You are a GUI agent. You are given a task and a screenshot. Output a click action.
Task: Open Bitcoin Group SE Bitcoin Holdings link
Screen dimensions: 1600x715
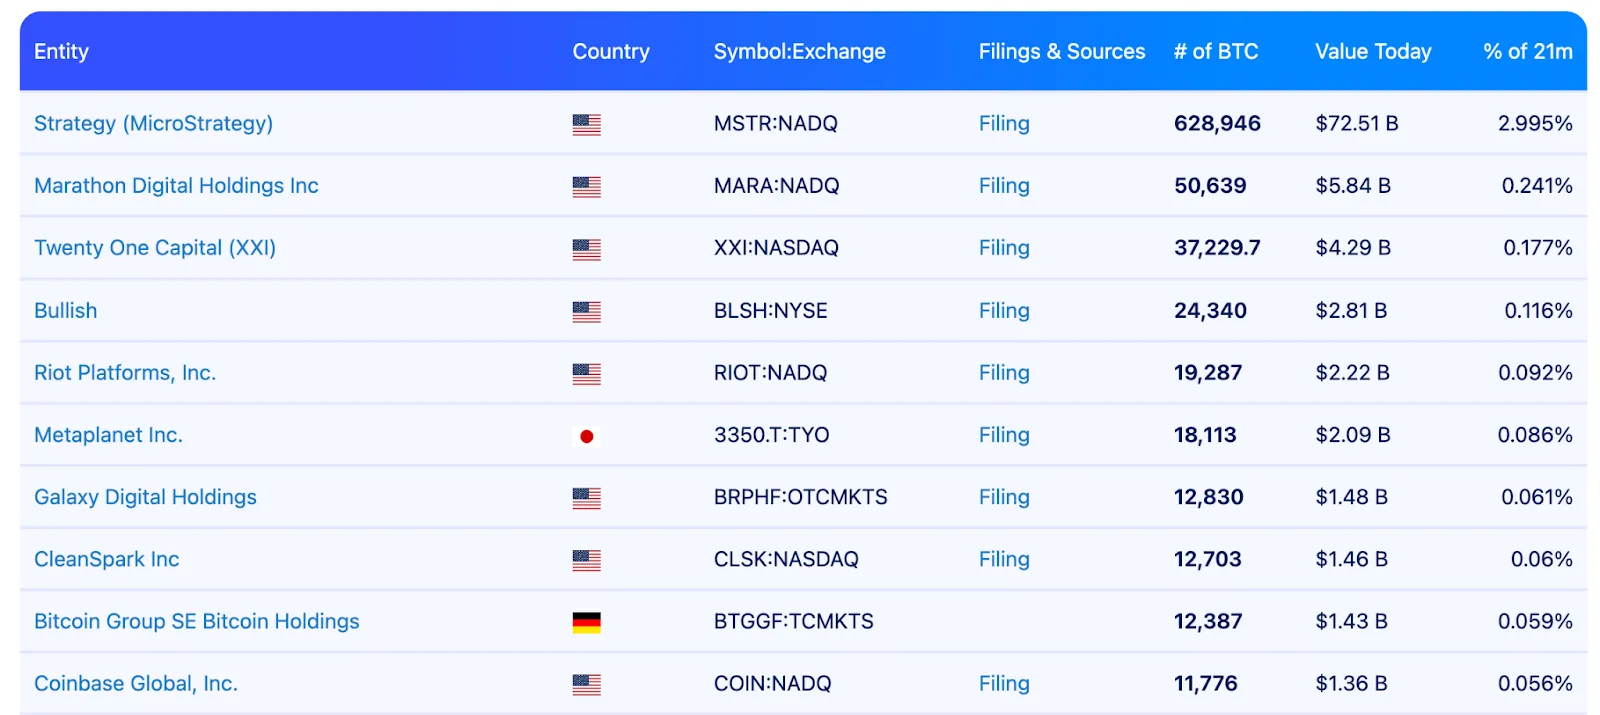[x=196, y=621]
